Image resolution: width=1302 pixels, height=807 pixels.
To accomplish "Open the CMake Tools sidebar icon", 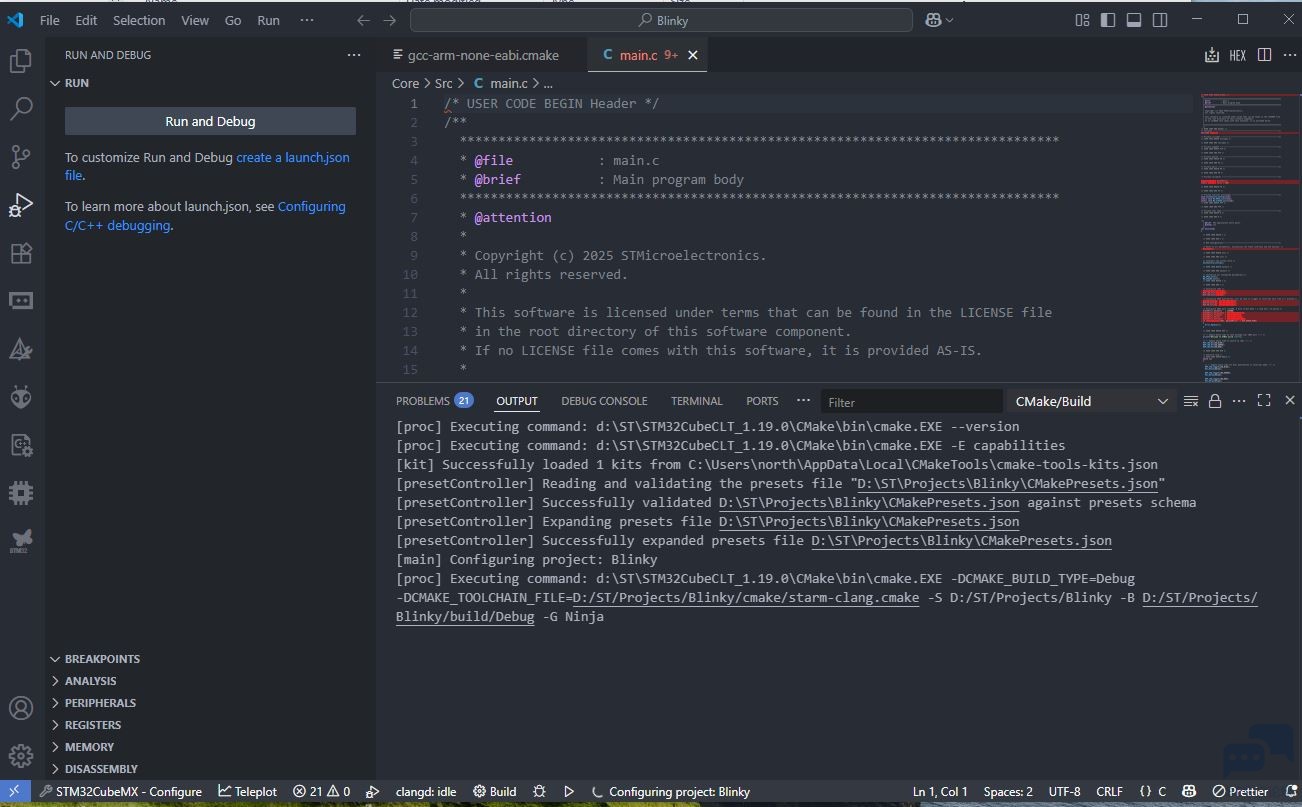I will [x=21, y=349].
